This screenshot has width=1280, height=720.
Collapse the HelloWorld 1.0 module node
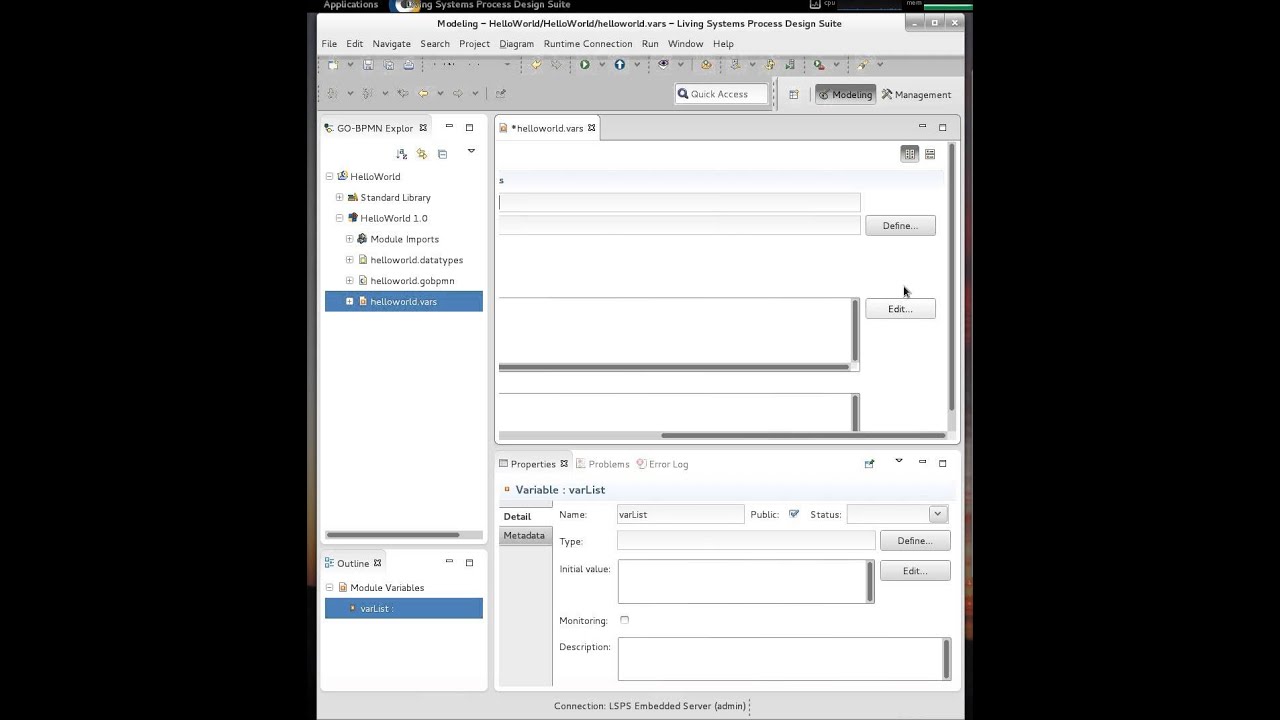(x=339, y=218)
